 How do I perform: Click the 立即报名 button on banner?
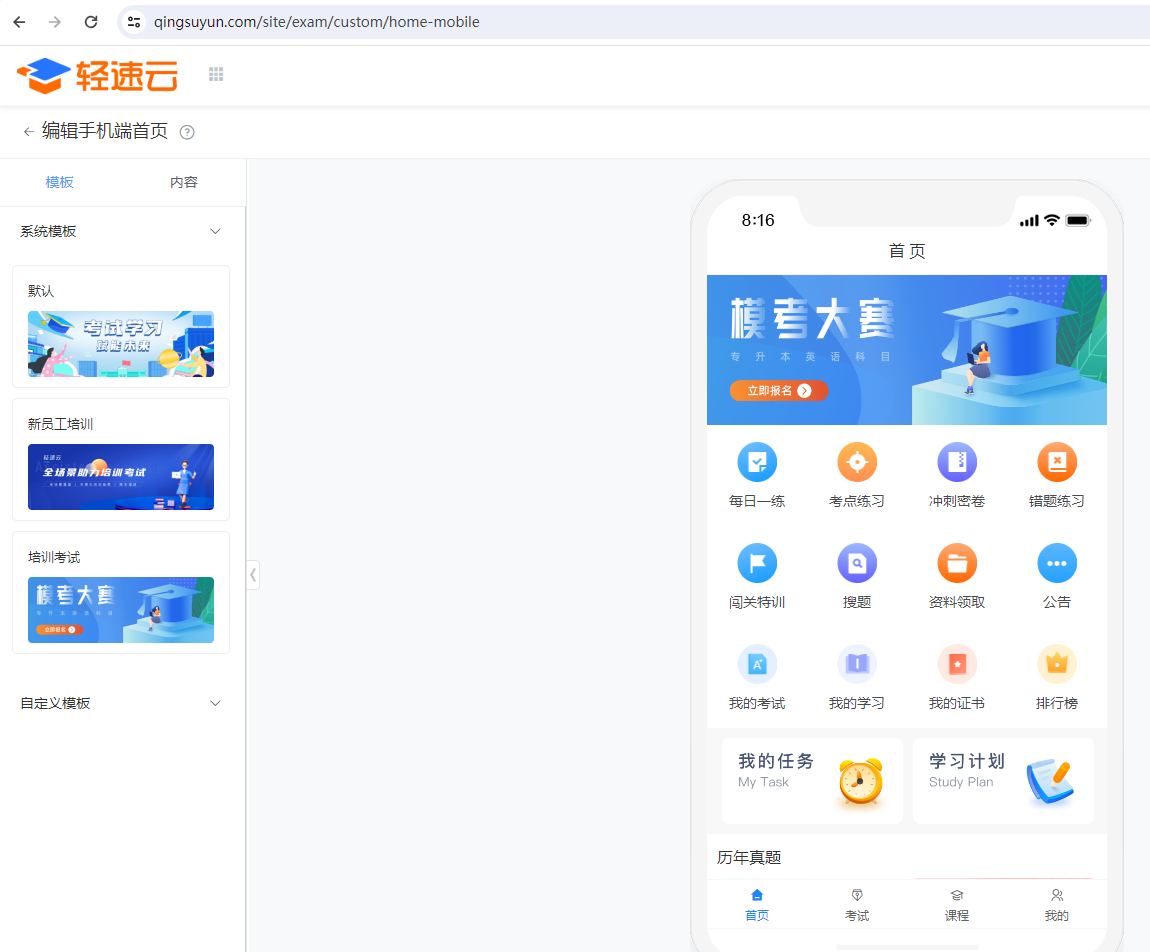(778, 391)
